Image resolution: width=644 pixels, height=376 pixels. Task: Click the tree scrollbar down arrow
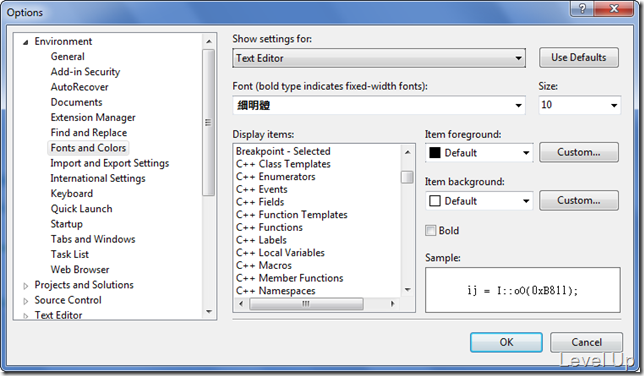coord(209,312)
